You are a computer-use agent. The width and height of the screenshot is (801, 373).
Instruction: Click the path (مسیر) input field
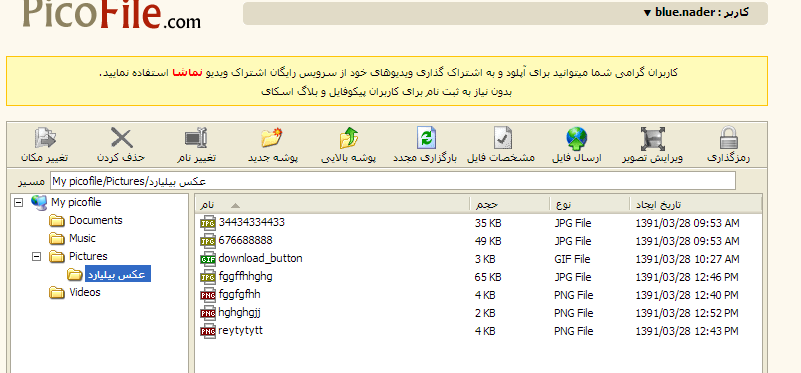393,181
